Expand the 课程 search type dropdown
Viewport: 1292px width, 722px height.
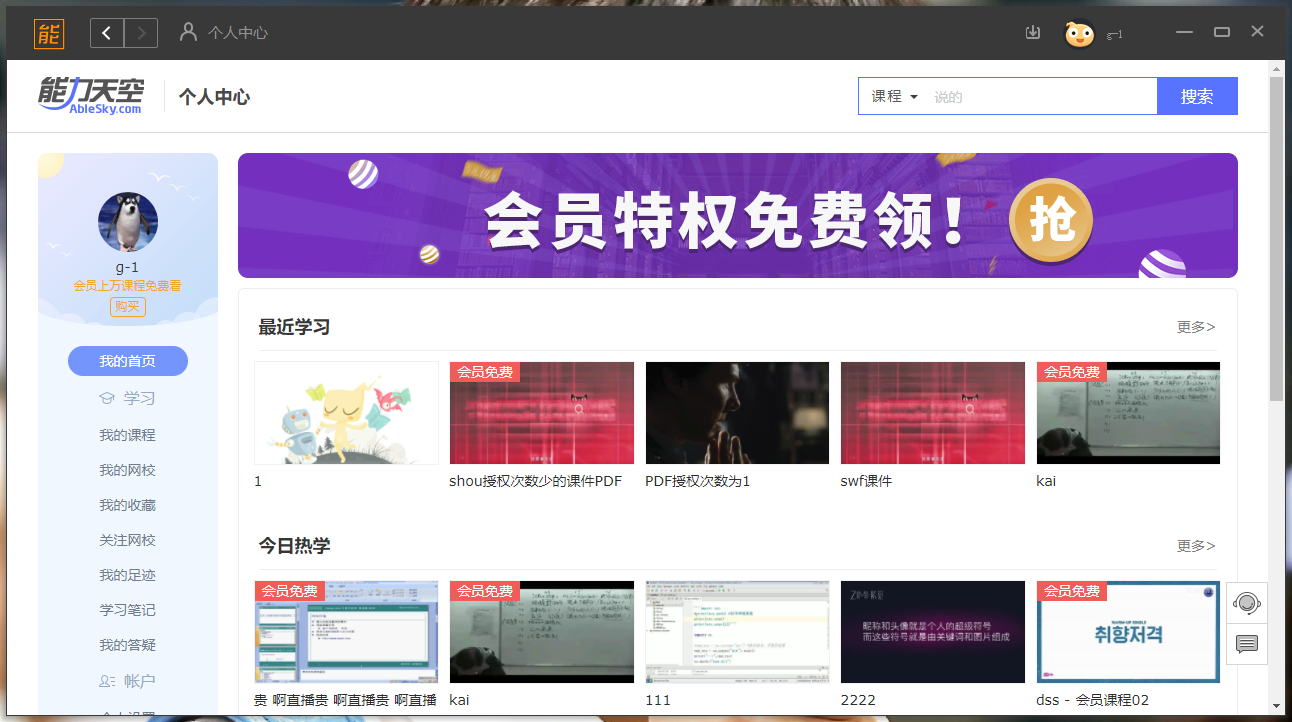pyautogui.click(x=894, y=97)
